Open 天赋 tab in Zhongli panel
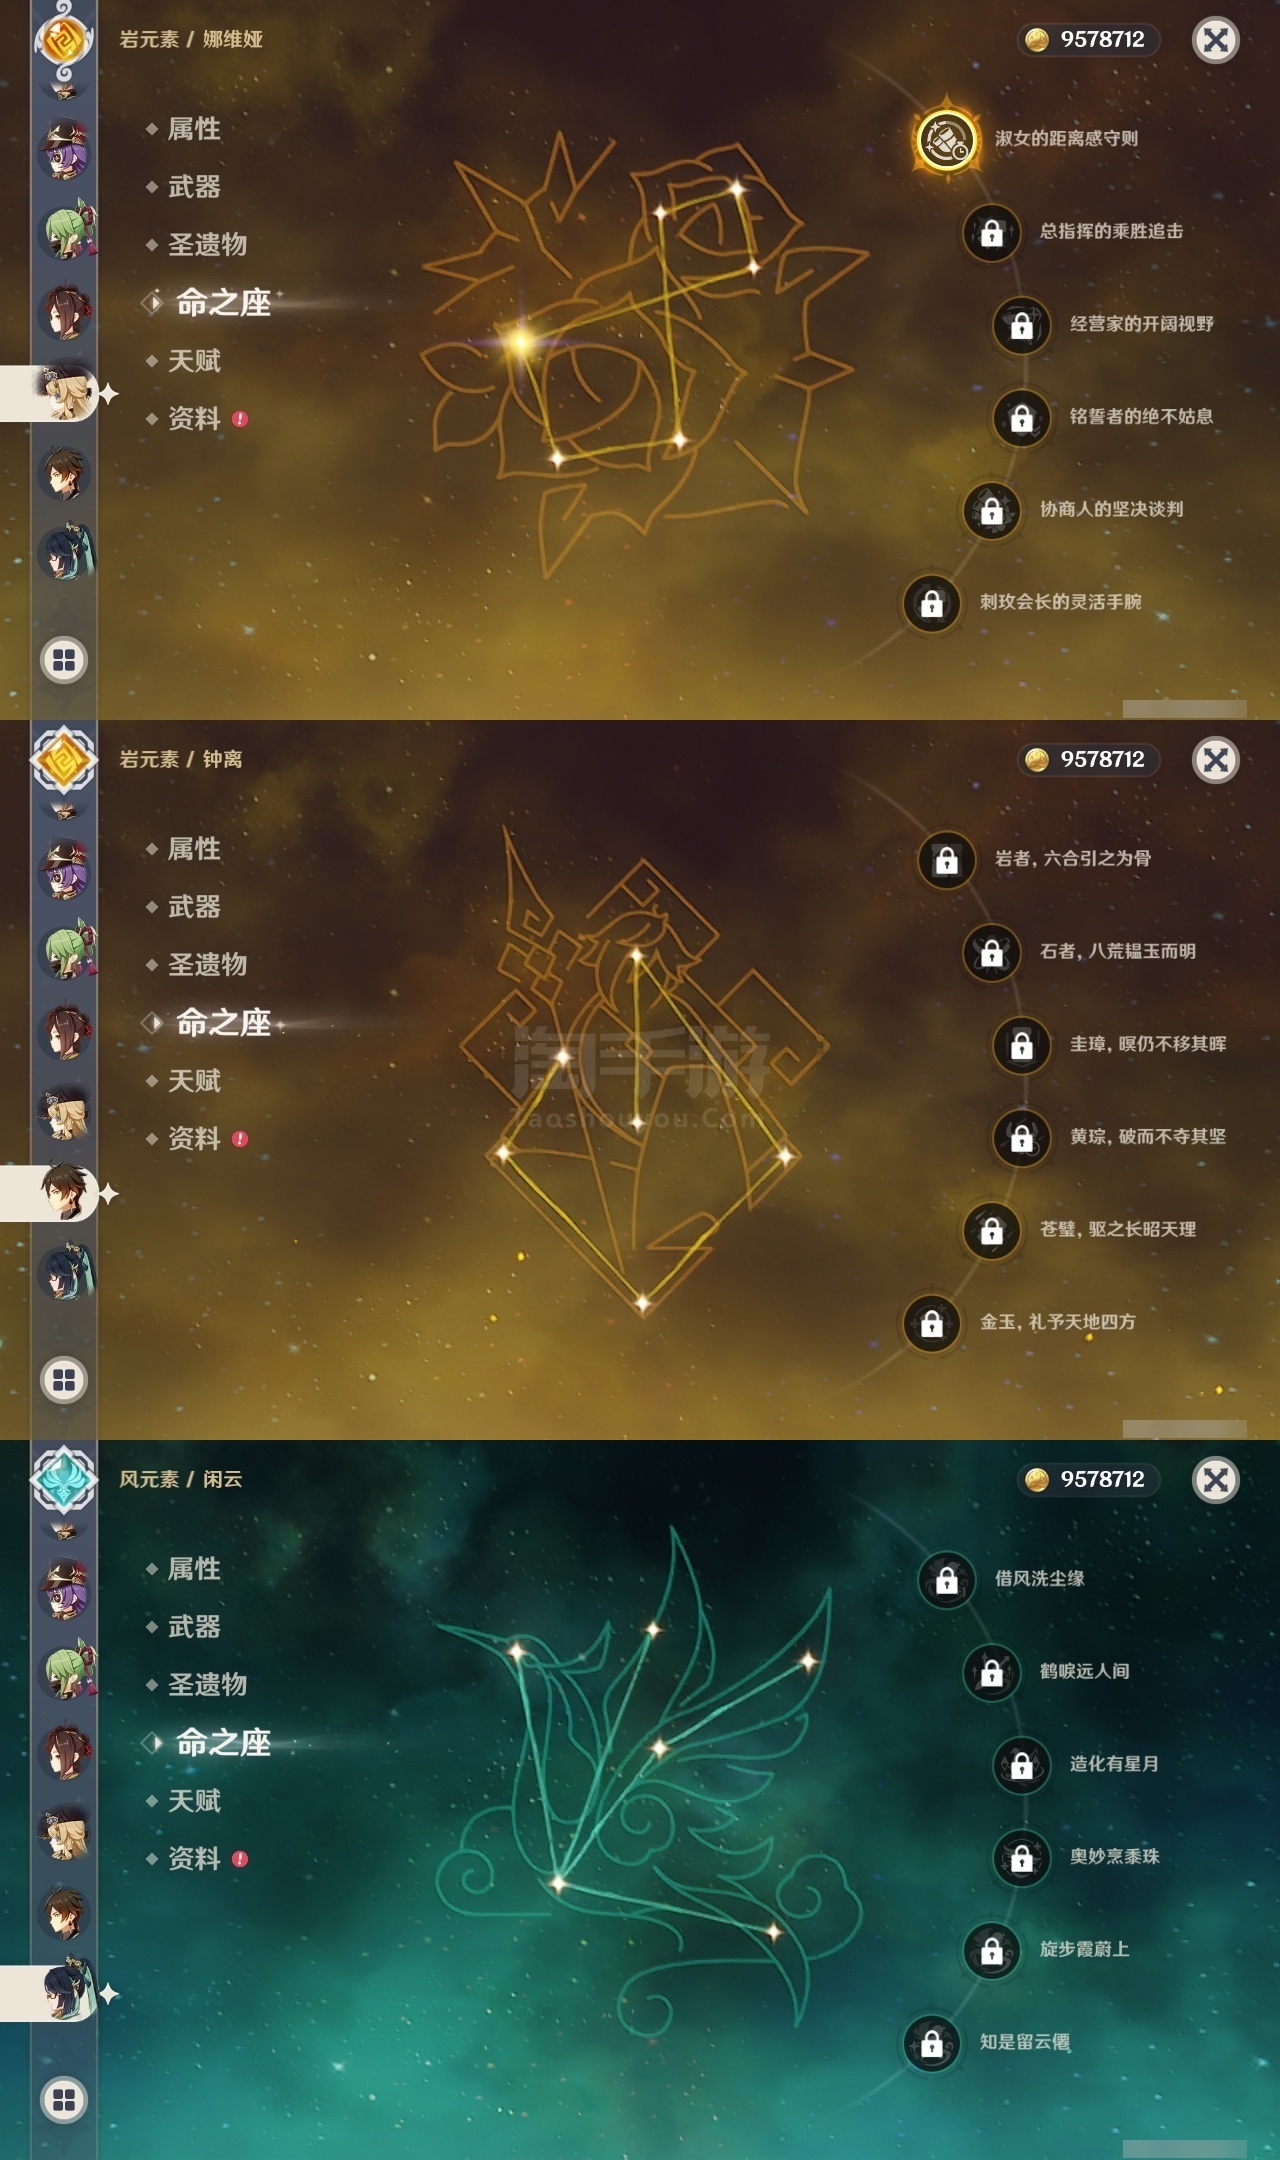Image resolution: width=1280 pixels, height=2160 pixels. 194,1081
